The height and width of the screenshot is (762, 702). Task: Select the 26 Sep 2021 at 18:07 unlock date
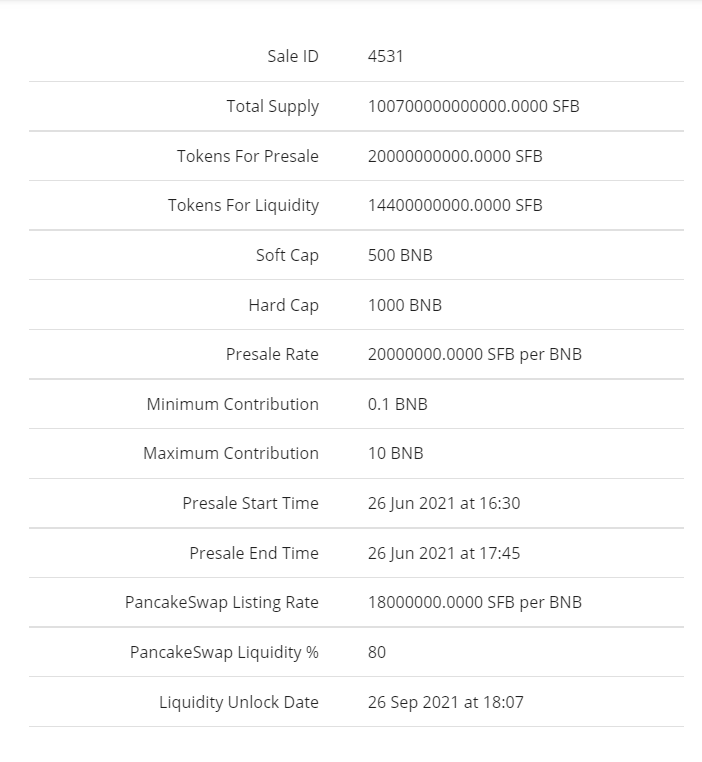445,703
